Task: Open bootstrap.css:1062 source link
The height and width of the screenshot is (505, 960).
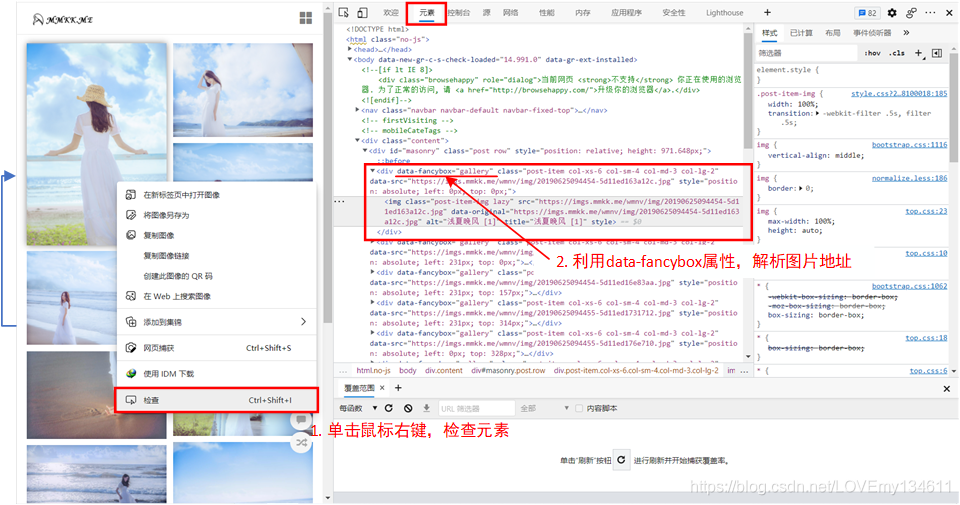Action: (x=909, y=286)
